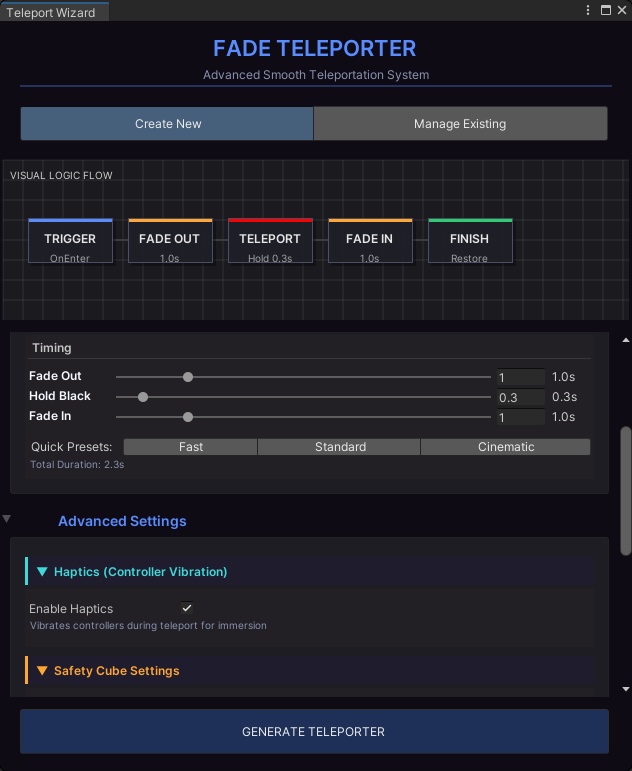The width and height of the screenshot is (632, 771).
Task: Select the FADE OUT flow node
Action: (170, 241)
